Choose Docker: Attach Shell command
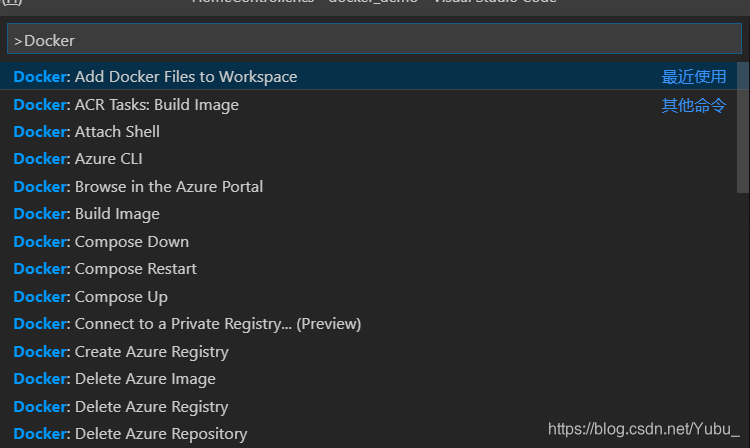The height and width of the screenshot is (448, 750). tap(368, 131)
